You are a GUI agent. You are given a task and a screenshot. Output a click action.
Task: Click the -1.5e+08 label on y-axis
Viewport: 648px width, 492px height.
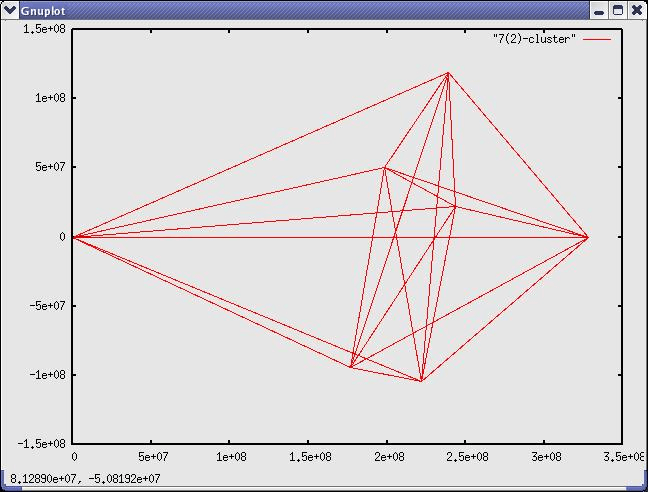point(42,443)
